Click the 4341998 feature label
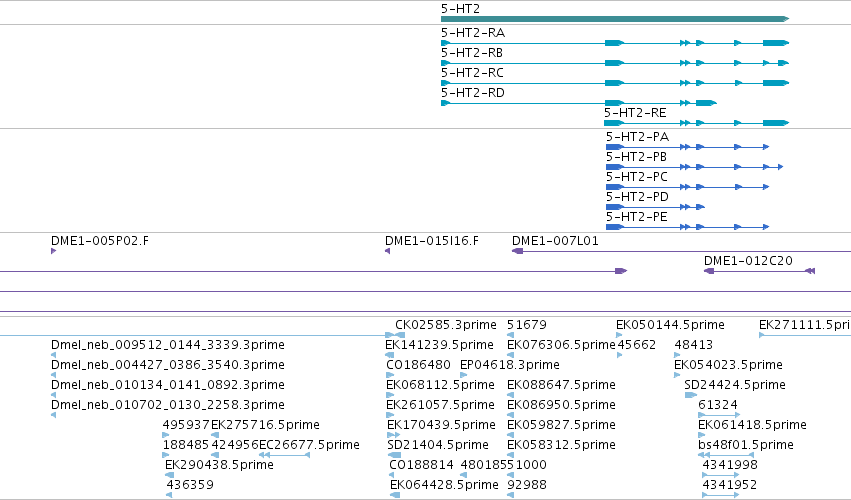 (x=730, y=466)
